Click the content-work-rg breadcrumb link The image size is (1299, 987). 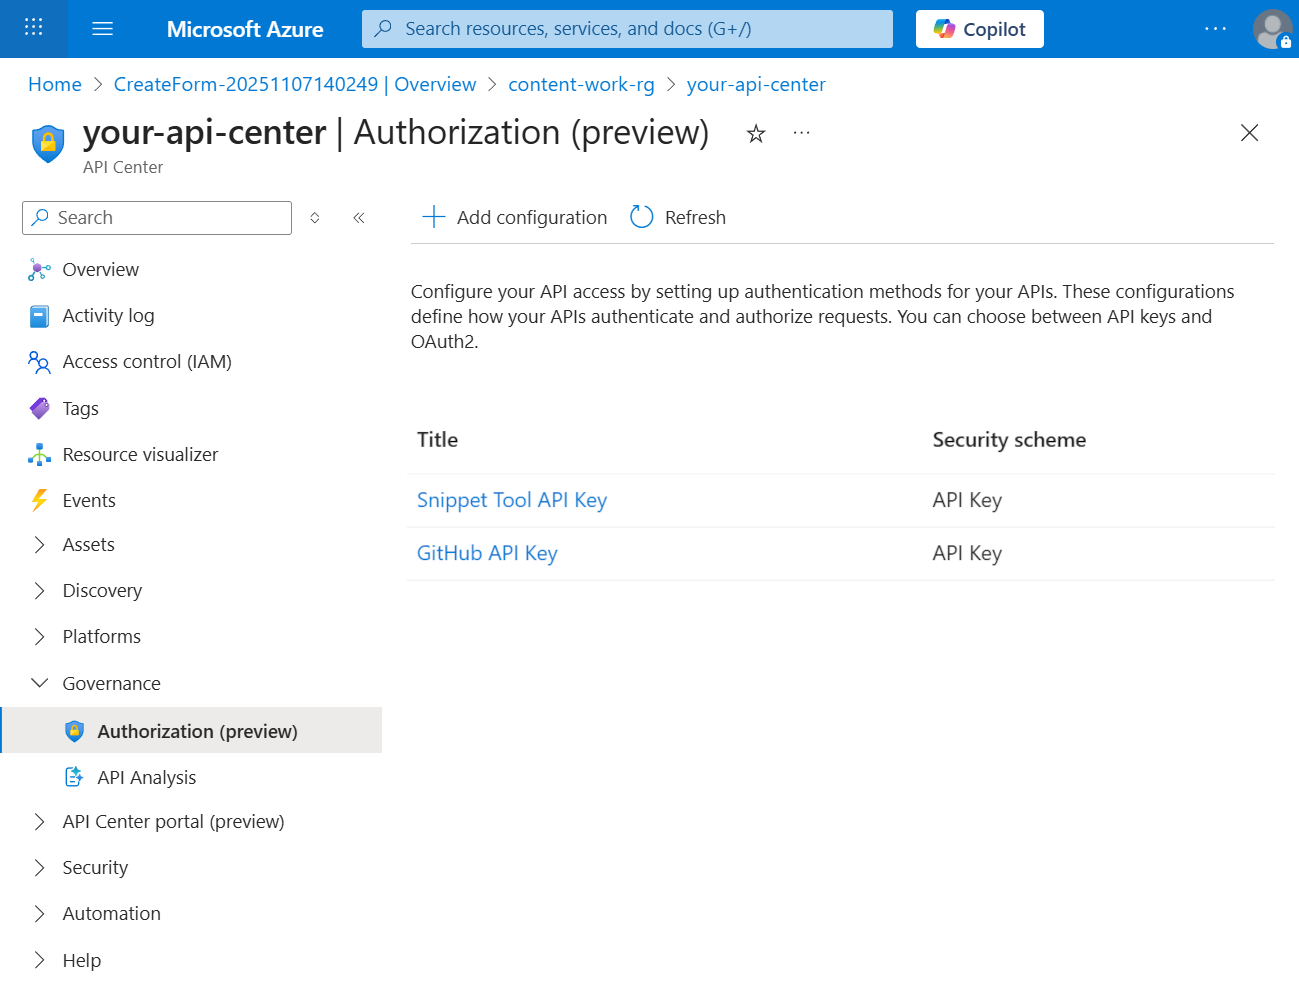[581, 85]
